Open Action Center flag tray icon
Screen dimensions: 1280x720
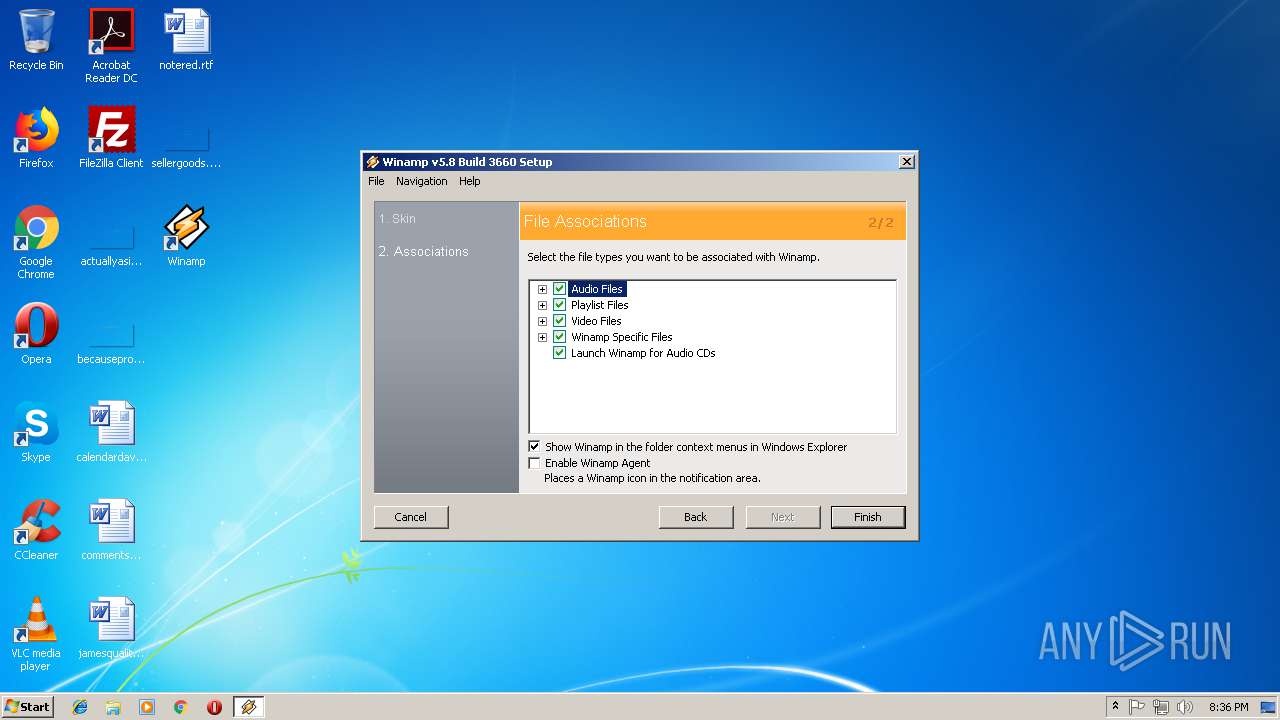1137,707
